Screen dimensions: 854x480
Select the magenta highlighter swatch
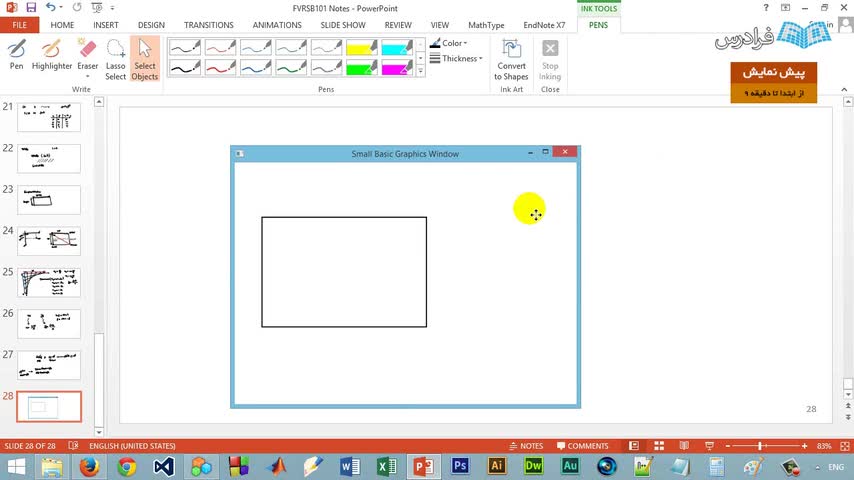click(397, 68)
